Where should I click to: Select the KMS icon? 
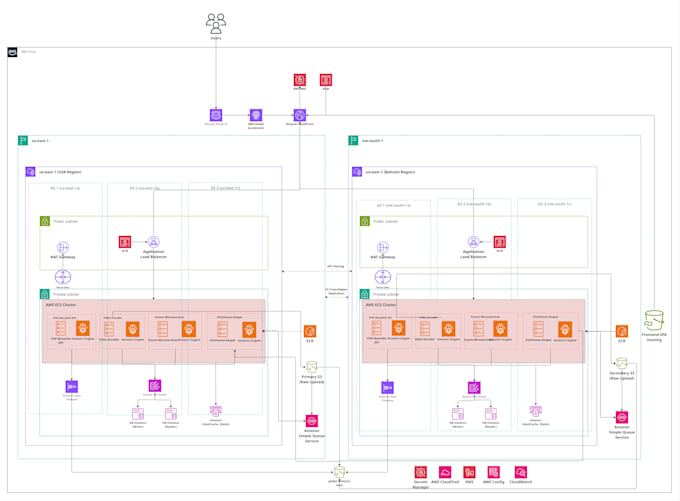[x=469, y=472]
